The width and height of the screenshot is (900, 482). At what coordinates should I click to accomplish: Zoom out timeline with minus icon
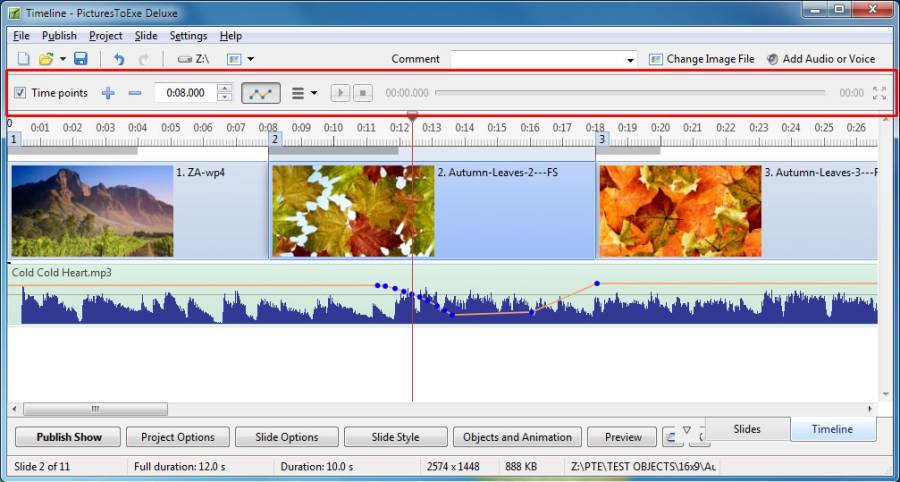(x=135, y=93)
